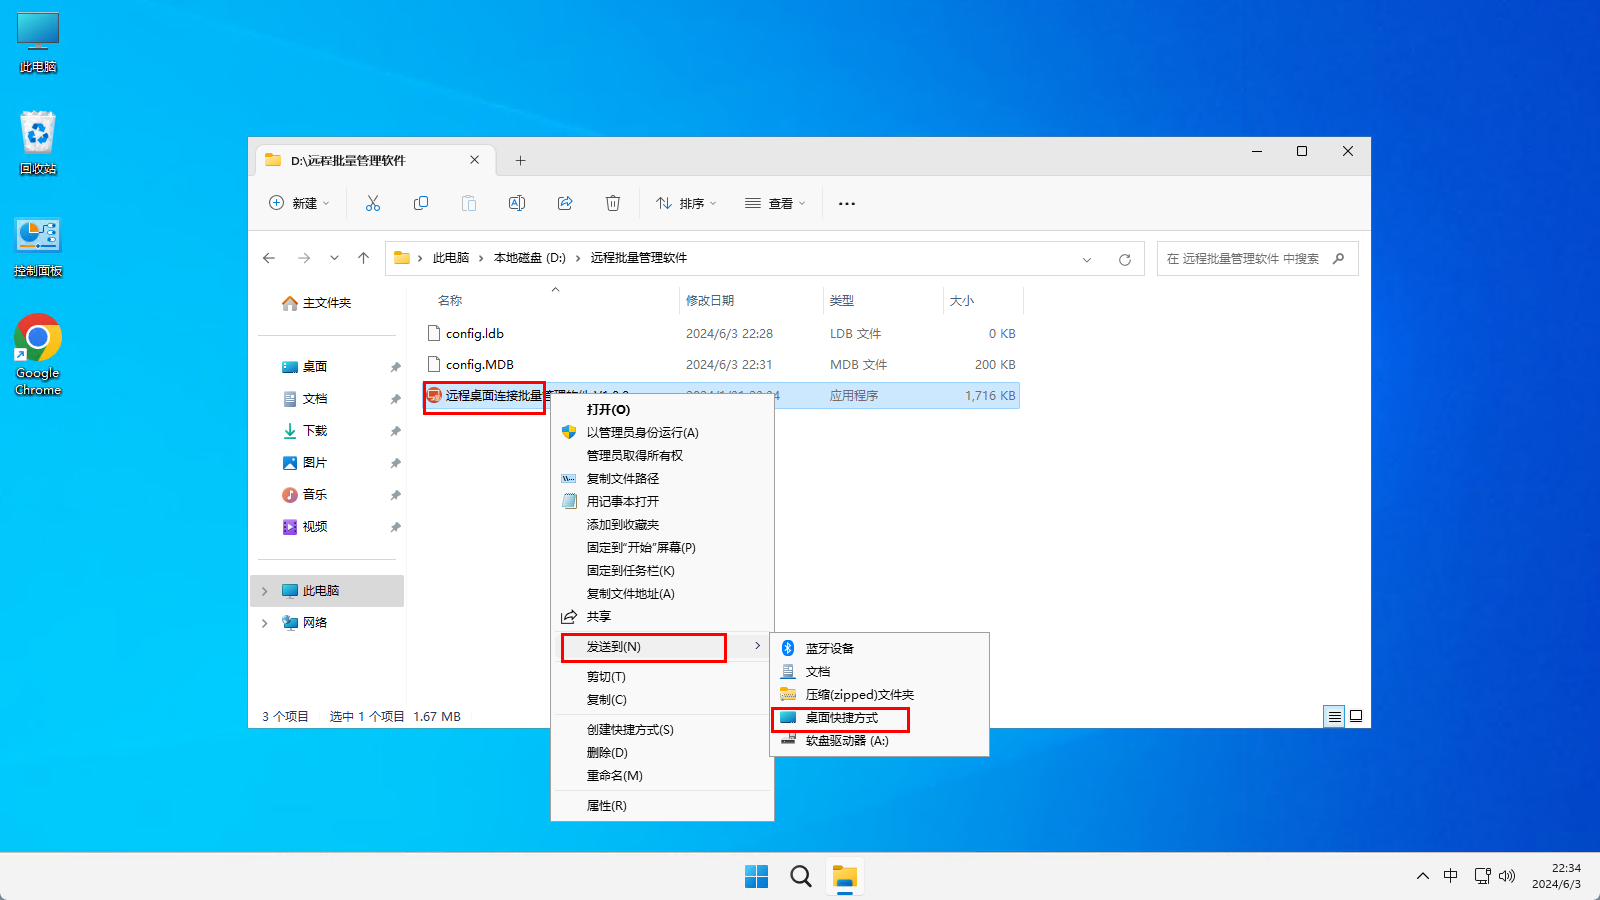Viewport: 1600px width, 900px height.
Task: Switch to details view layout button
Action: 1334,716
